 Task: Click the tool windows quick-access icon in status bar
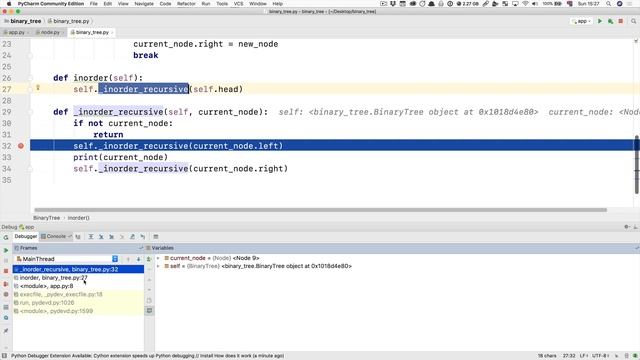(x=4, y=356)
